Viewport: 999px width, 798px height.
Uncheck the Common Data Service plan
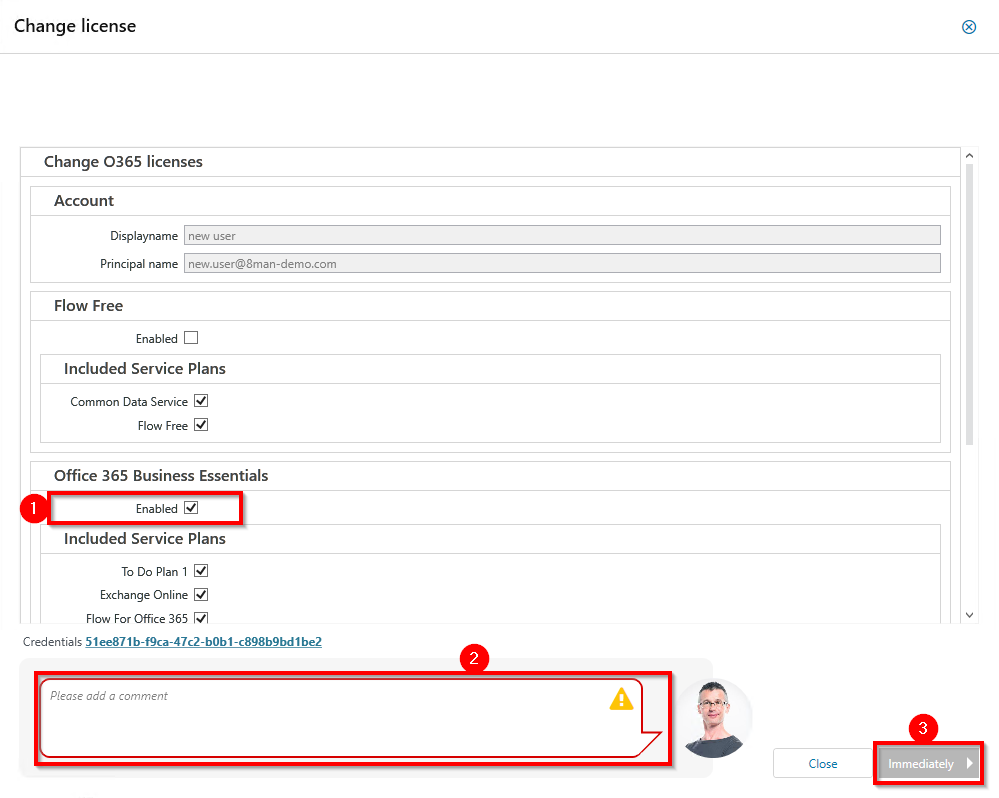pyautogui.click(x=201, y=401)
